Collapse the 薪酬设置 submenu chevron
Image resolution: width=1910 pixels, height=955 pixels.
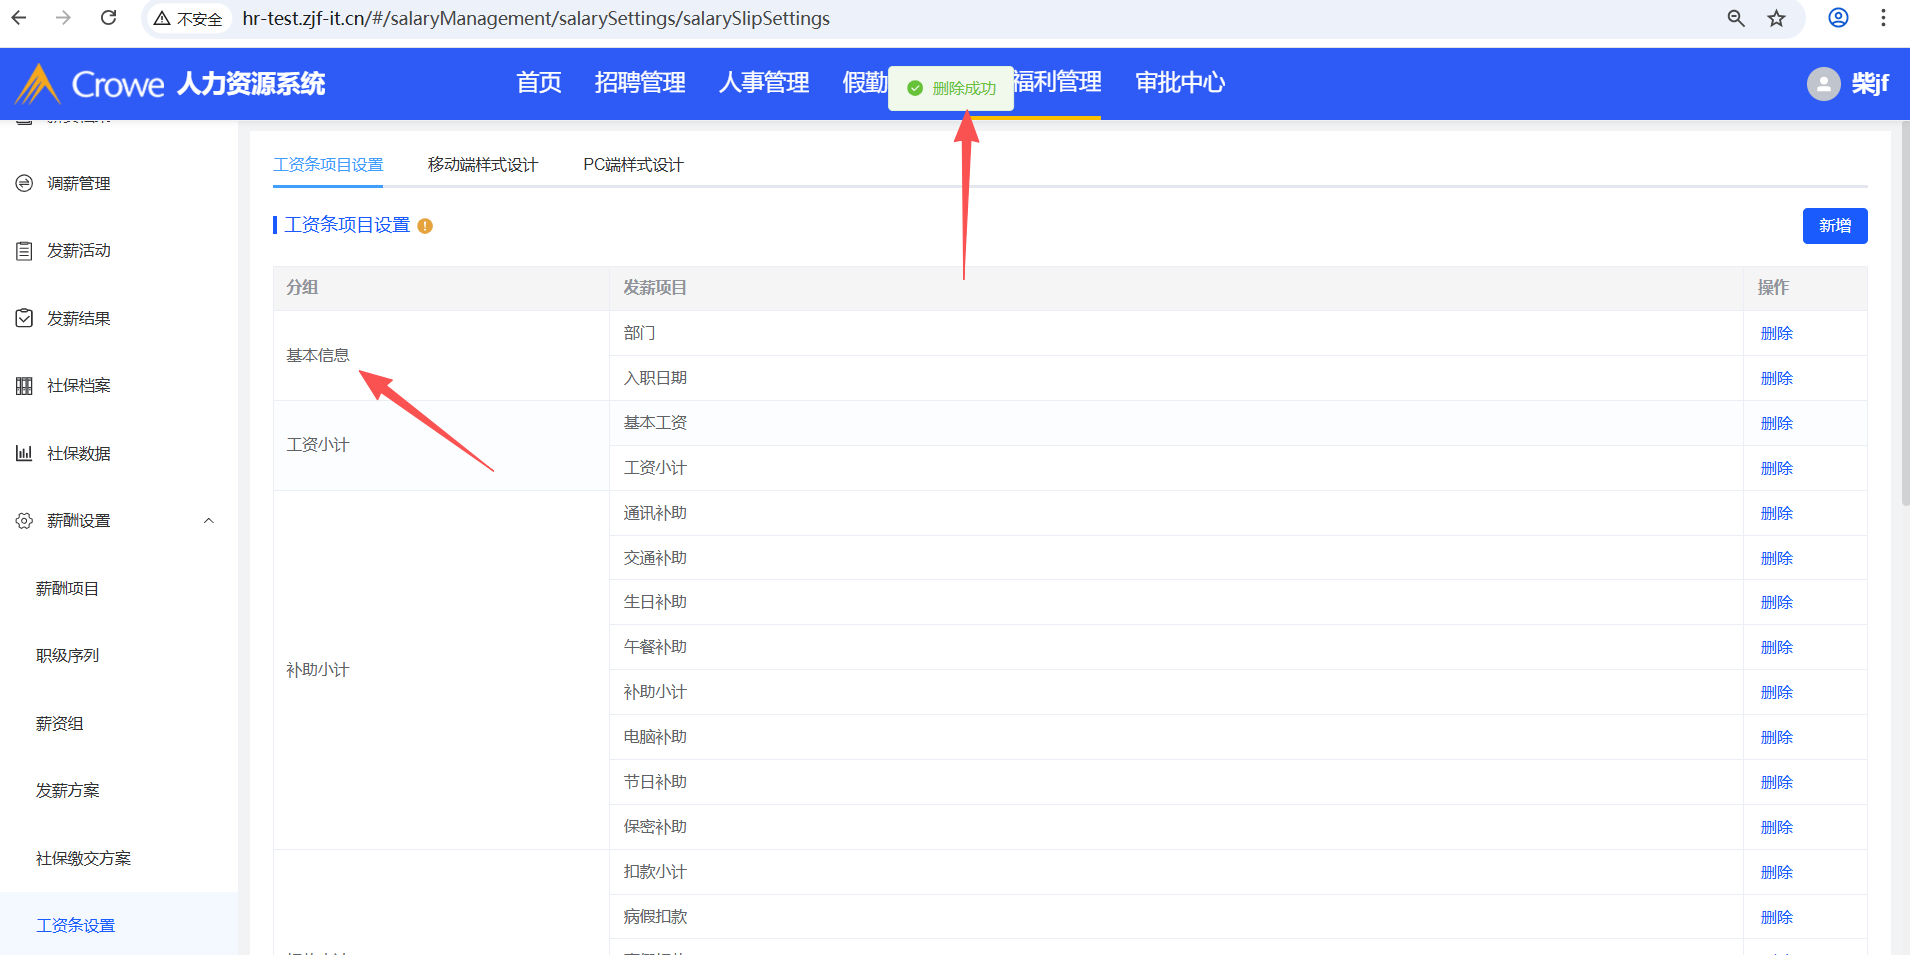pos(209,521)
